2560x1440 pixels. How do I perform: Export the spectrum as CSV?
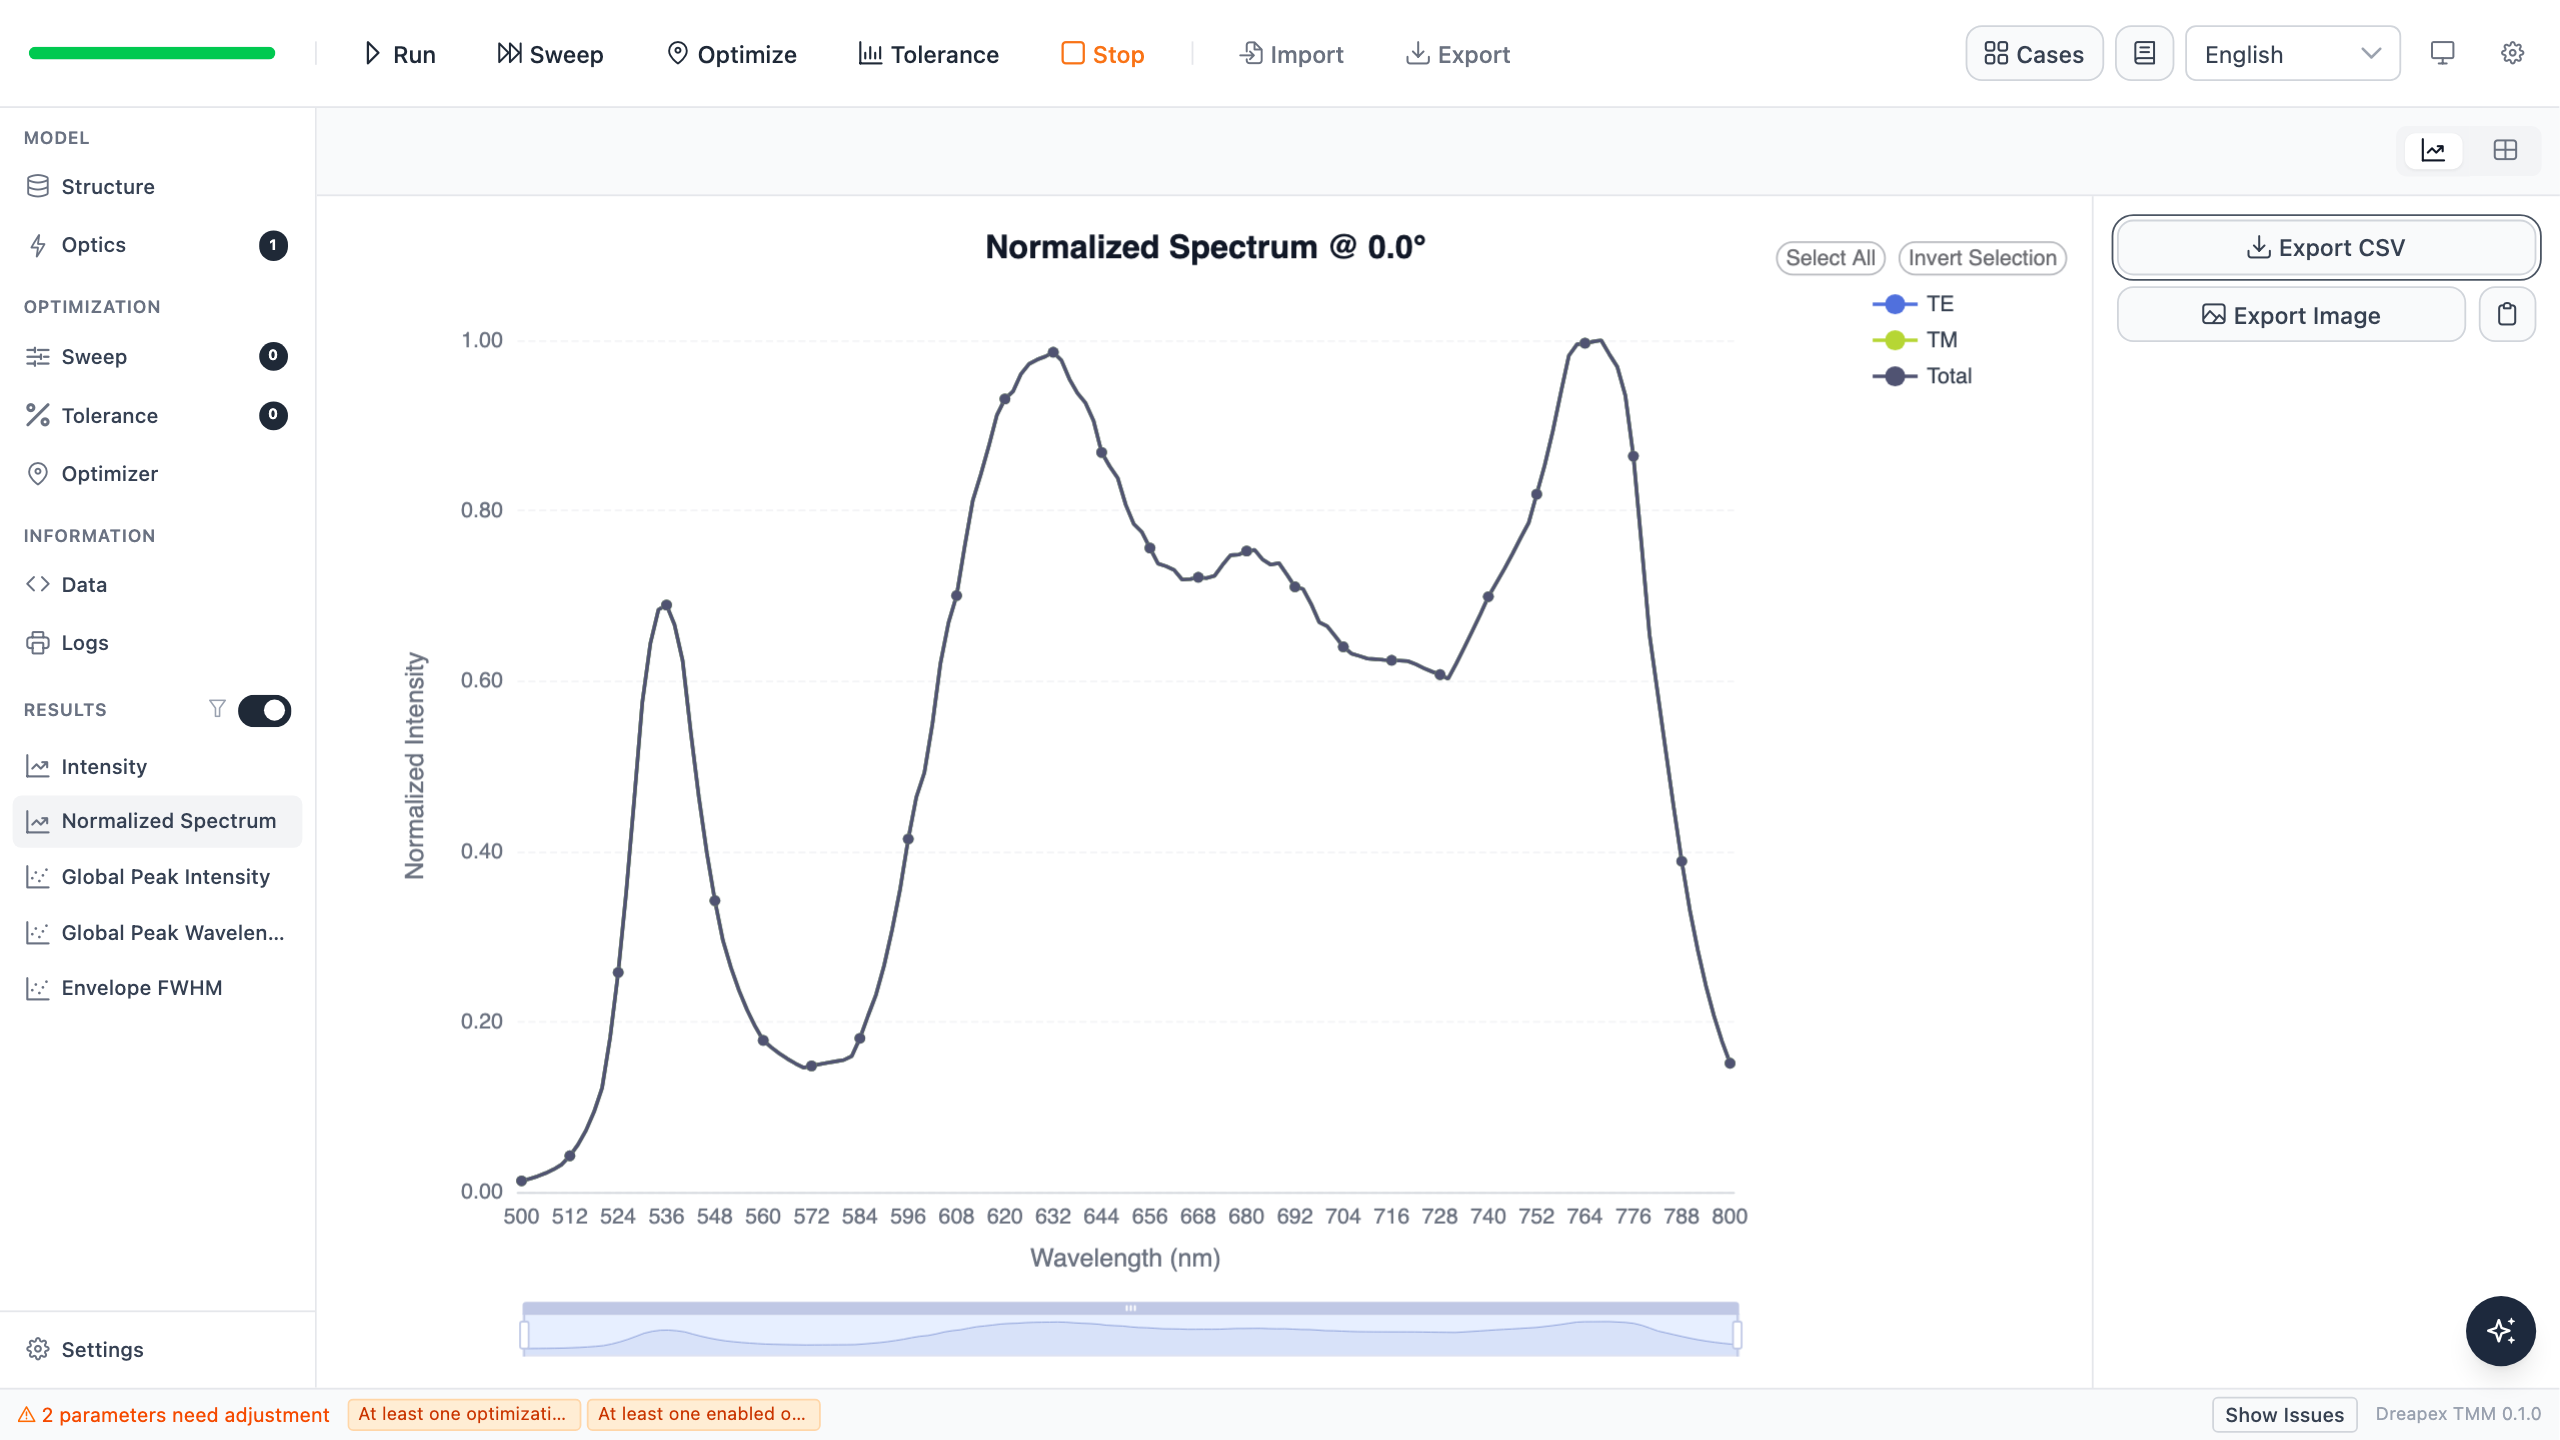pyautogui.click(x=2326, y=247)
